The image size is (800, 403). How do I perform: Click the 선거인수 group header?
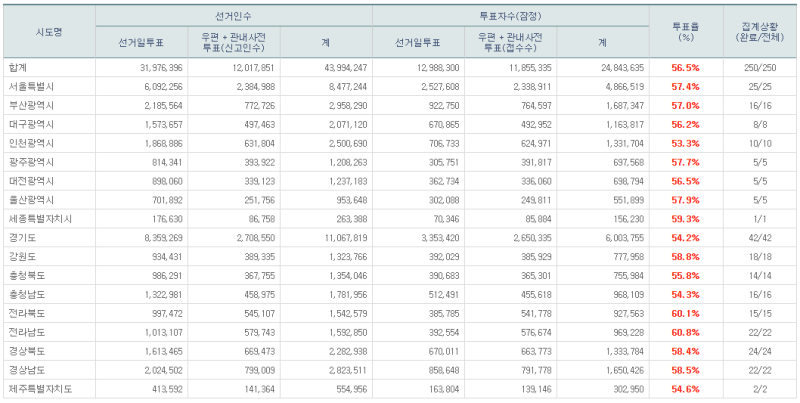pos(234,16)
